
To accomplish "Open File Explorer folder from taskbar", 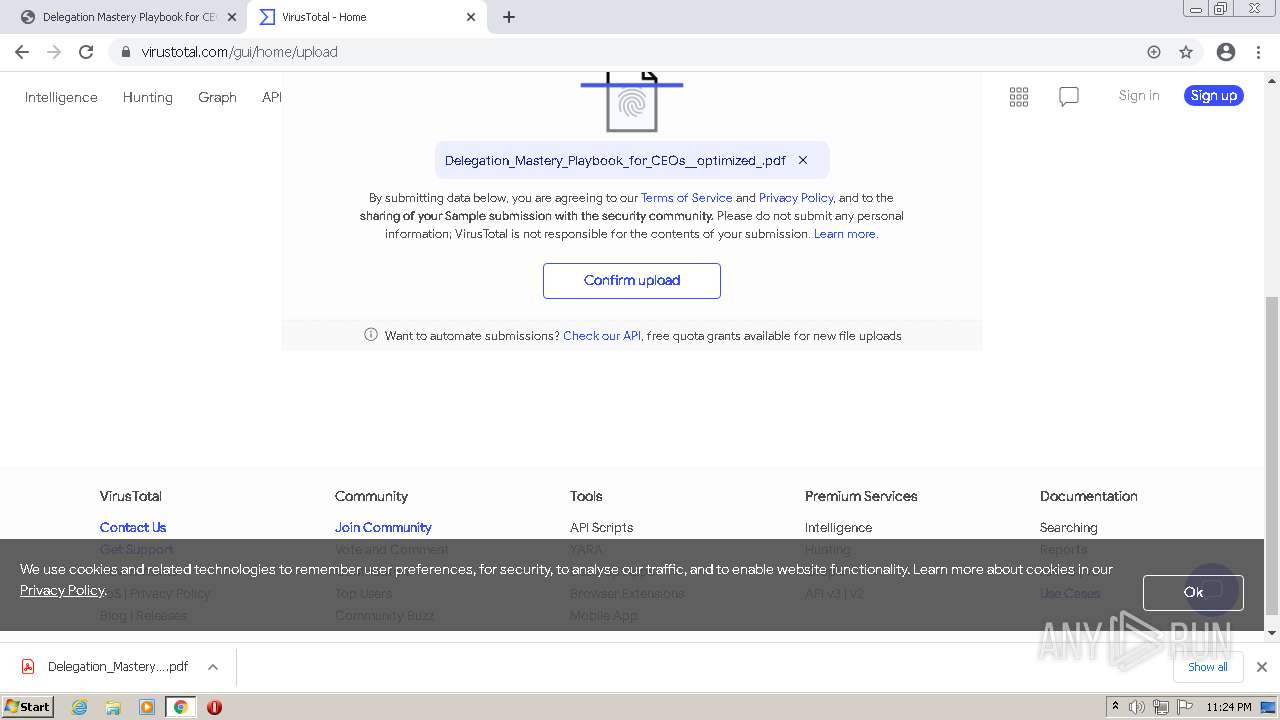I will point(113,707).
